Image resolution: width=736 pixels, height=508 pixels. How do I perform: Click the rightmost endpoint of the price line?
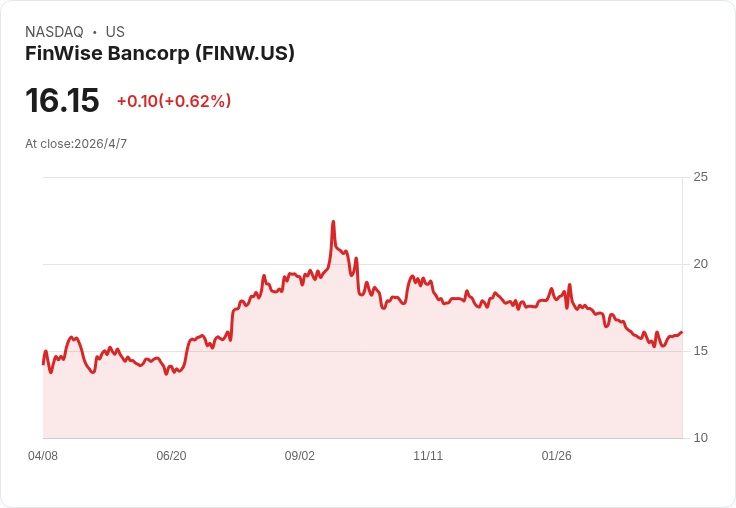682,332
